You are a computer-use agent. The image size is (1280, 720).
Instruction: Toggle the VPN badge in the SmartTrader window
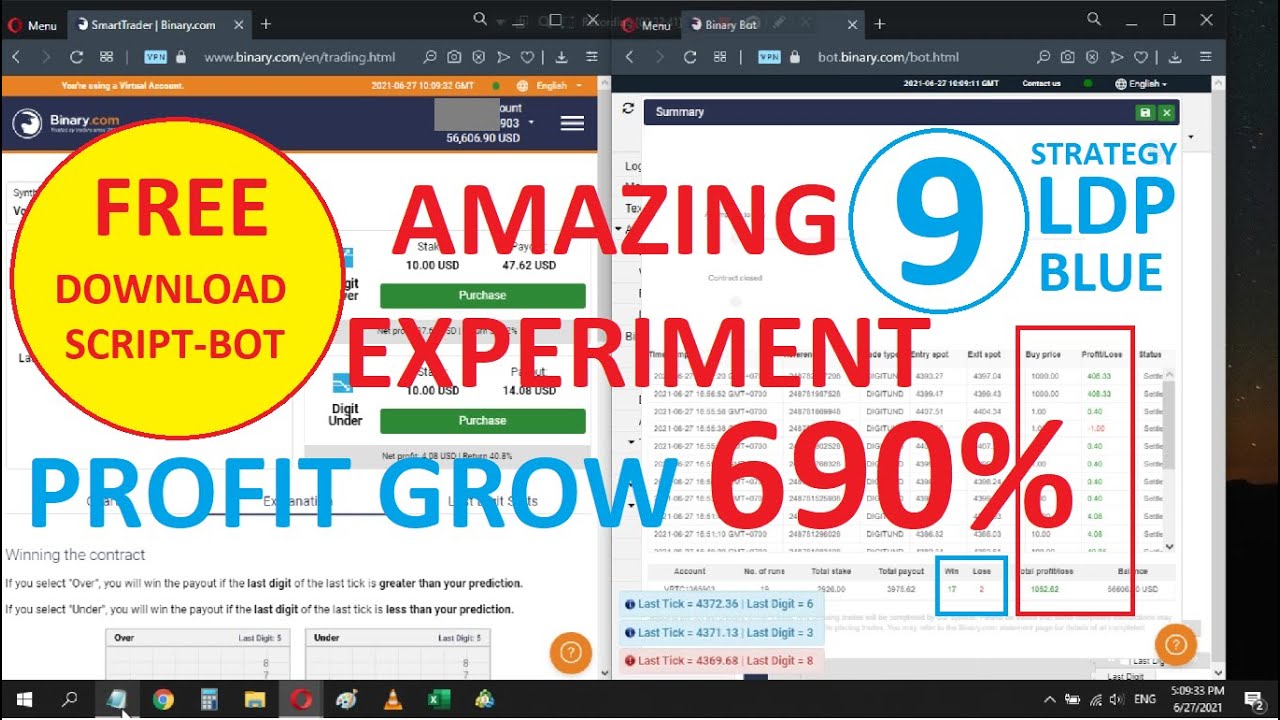click(155, 58)
